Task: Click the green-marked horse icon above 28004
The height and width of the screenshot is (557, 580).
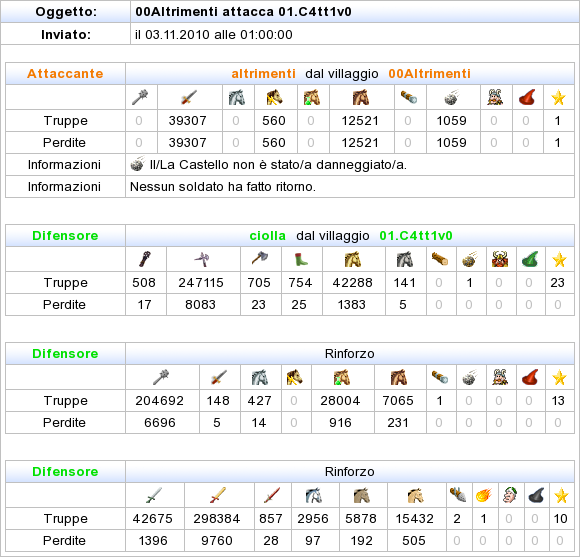Action: (x=341, y=377)
